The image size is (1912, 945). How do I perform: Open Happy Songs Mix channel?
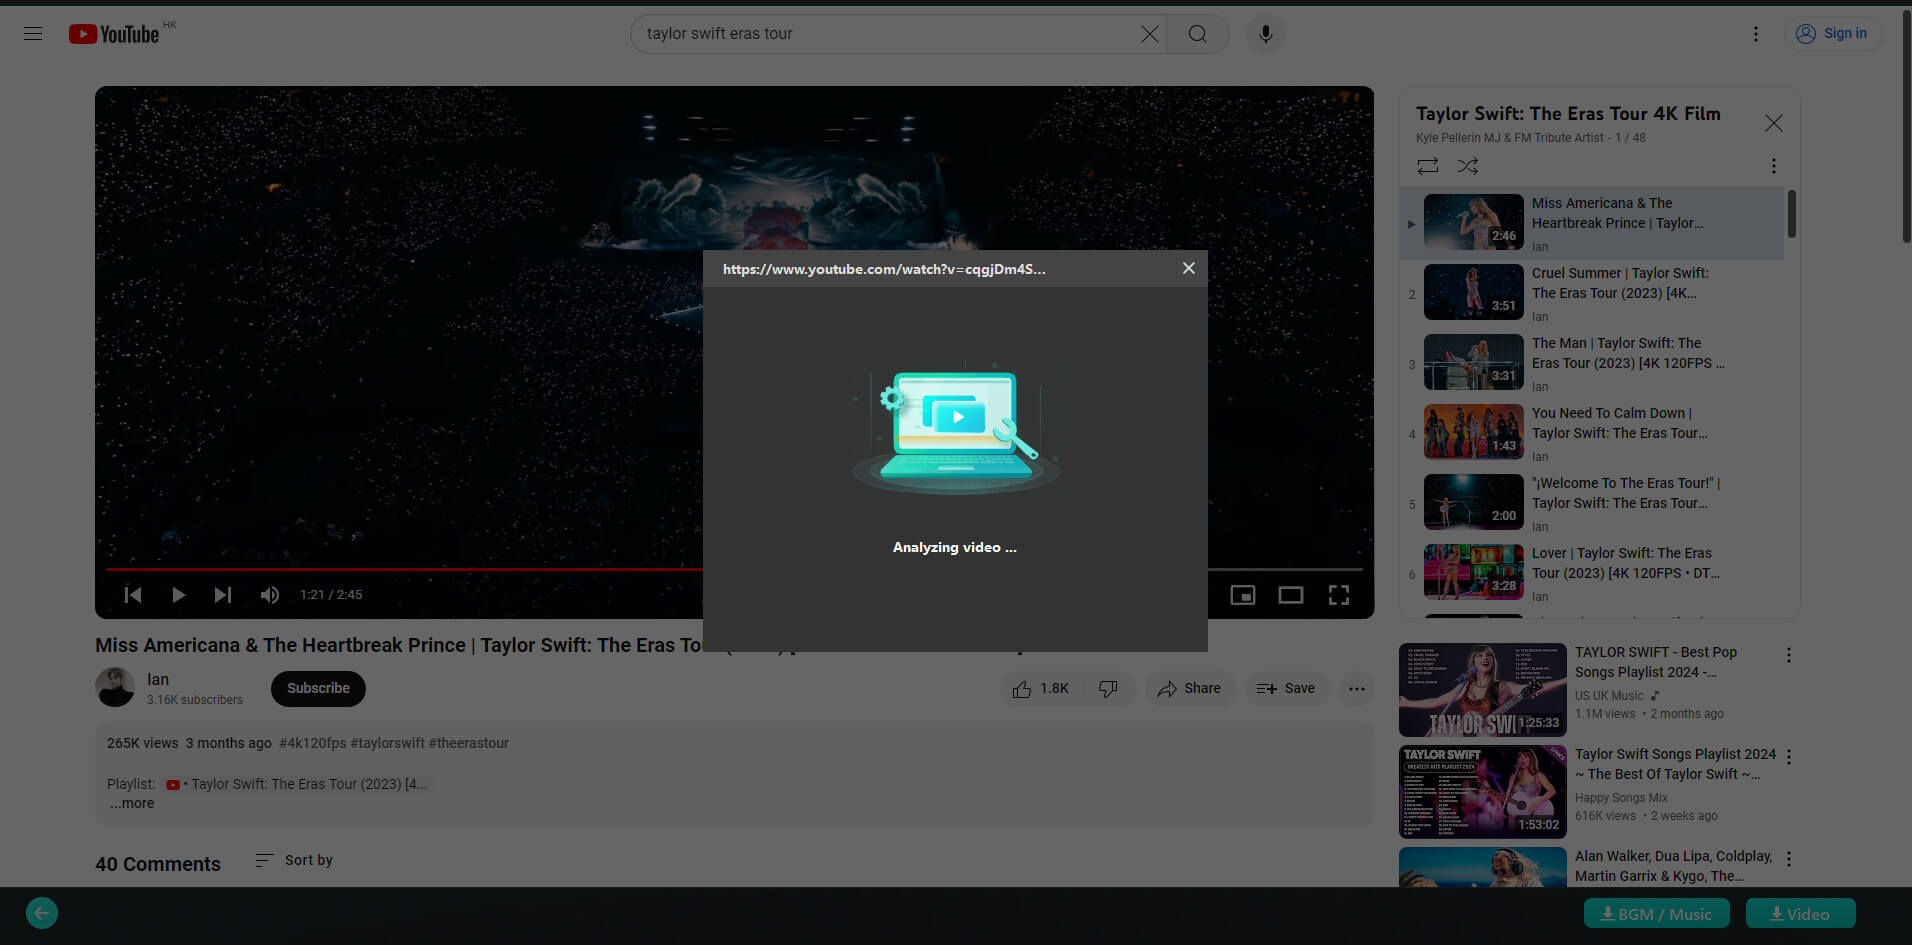point(1621,798)
